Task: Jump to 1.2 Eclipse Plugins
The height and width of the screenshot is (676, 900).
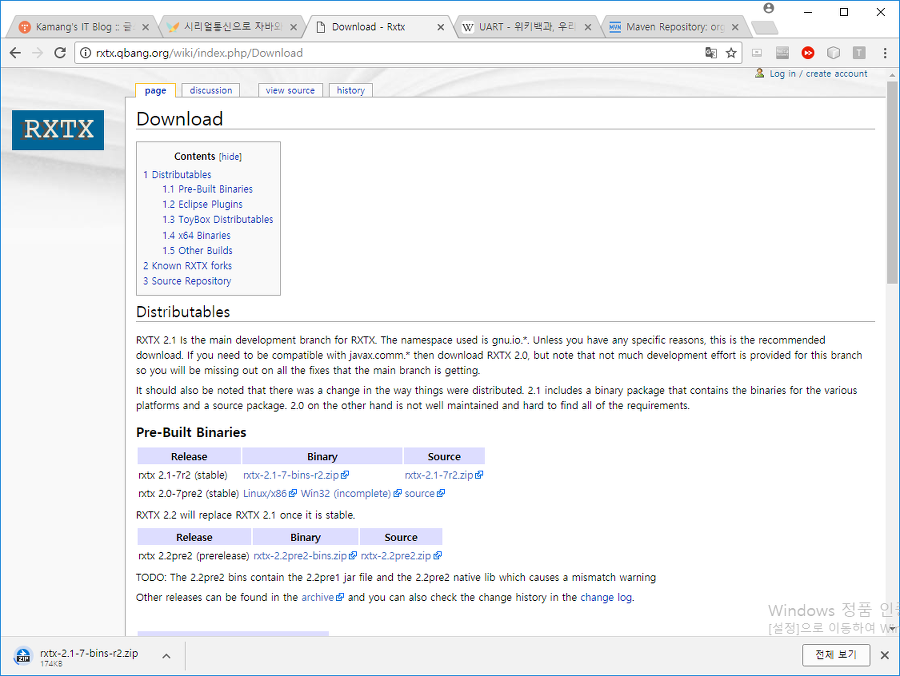Action: pyautogui.click(x=202, y=204)
